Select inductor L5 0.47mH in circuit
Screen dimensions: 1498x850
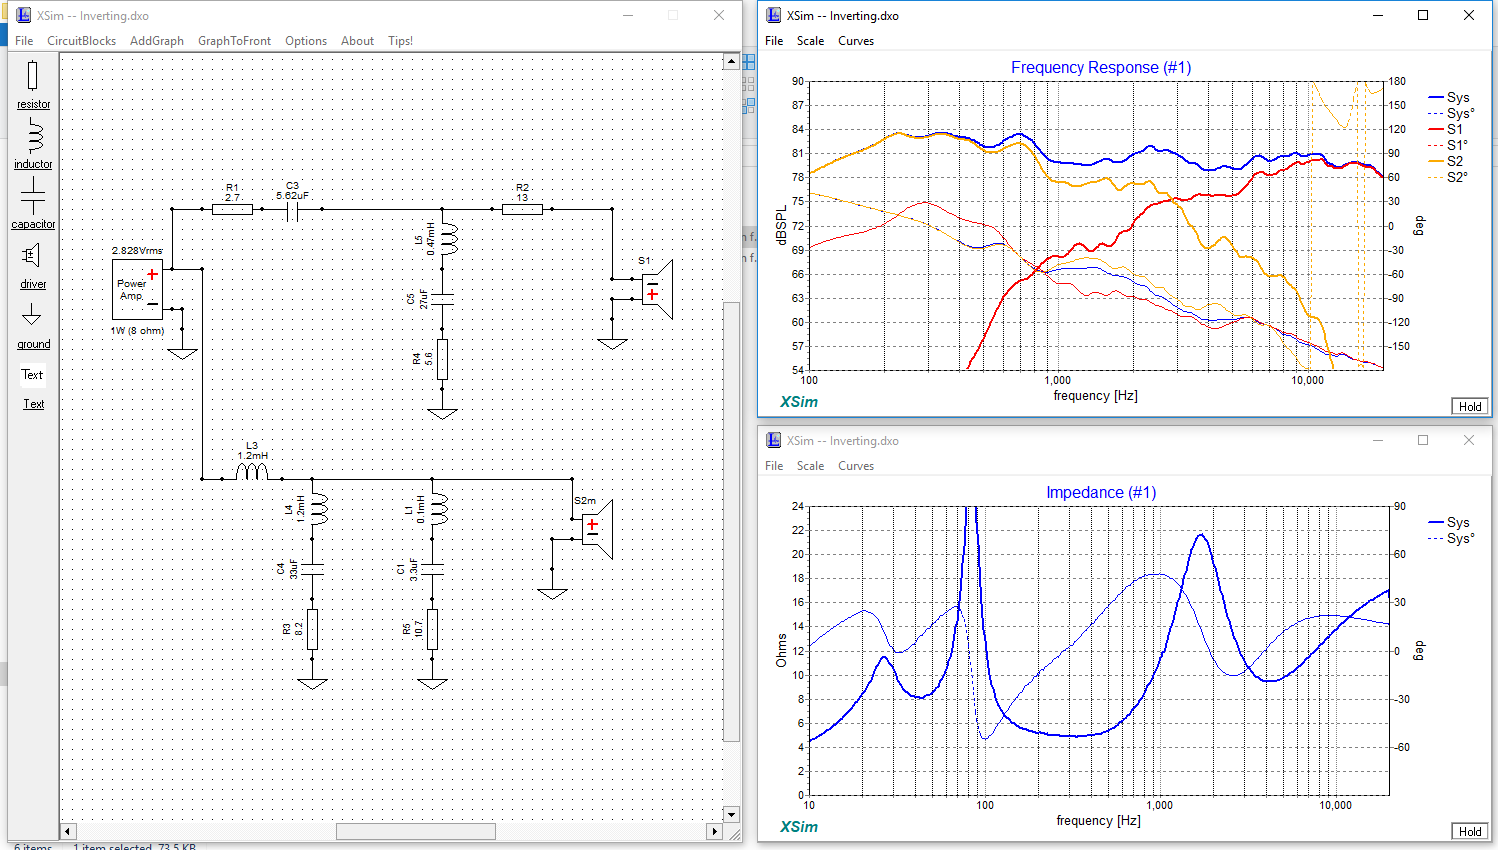coord(448,239)
